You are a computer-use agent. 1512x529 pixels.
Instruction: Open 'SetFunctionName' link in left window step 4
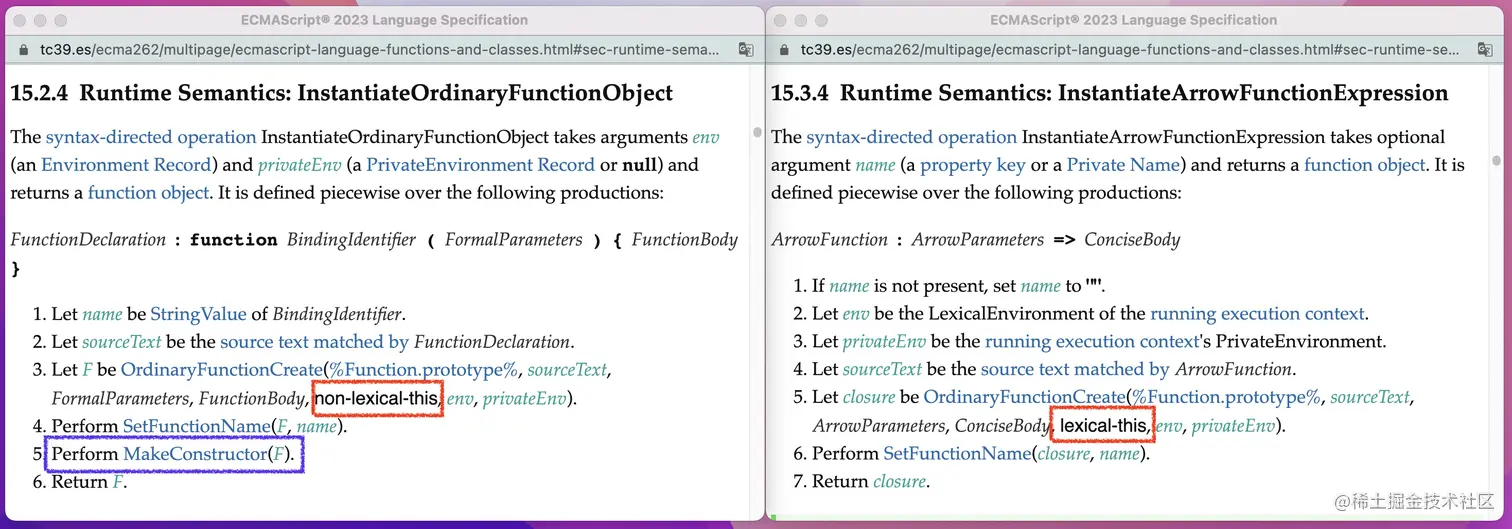tap(197, 426)
